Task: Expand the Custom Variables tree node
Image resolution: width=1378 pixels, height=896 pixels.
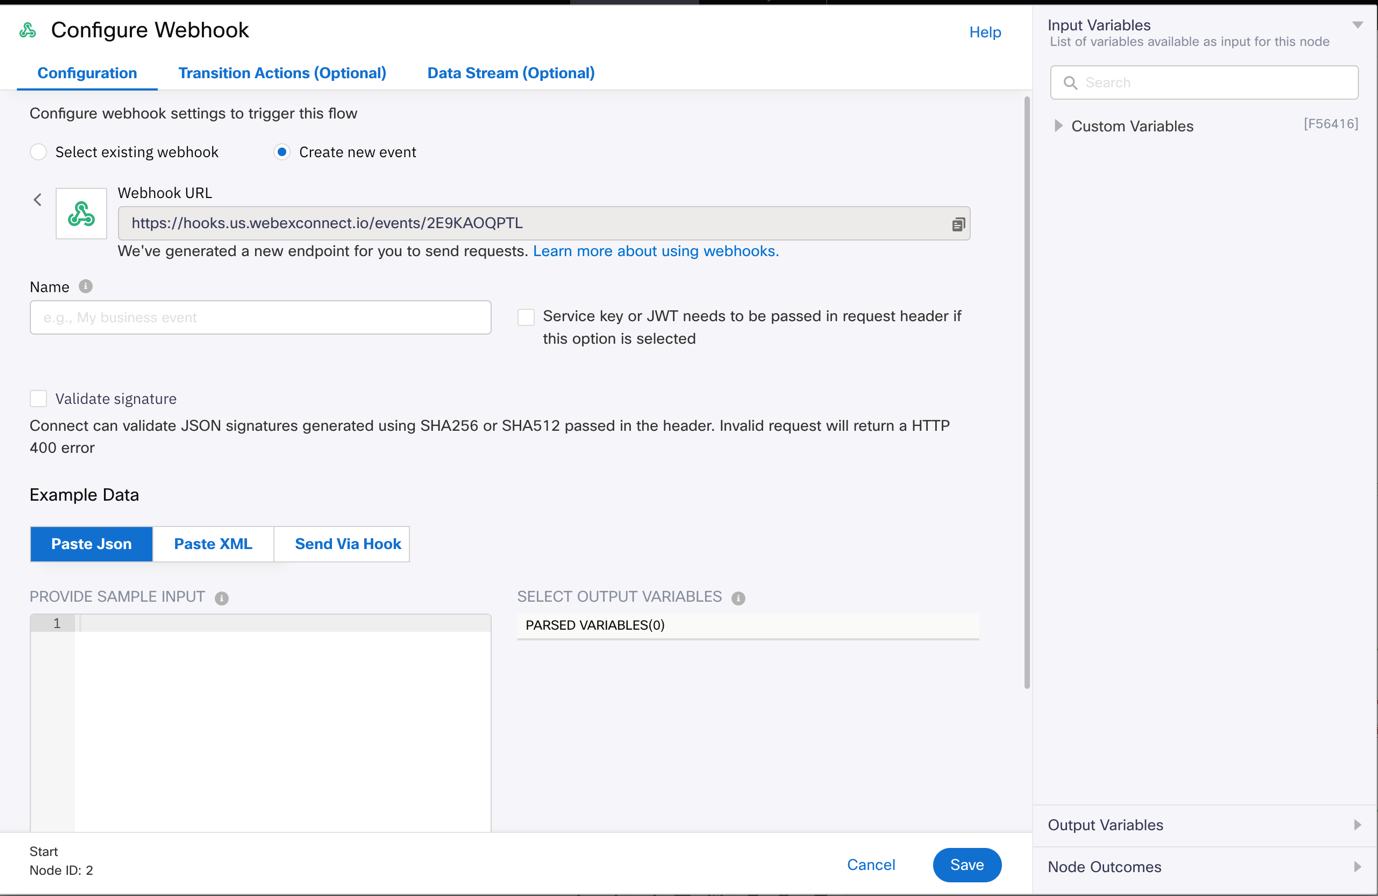Action: 1059,126
